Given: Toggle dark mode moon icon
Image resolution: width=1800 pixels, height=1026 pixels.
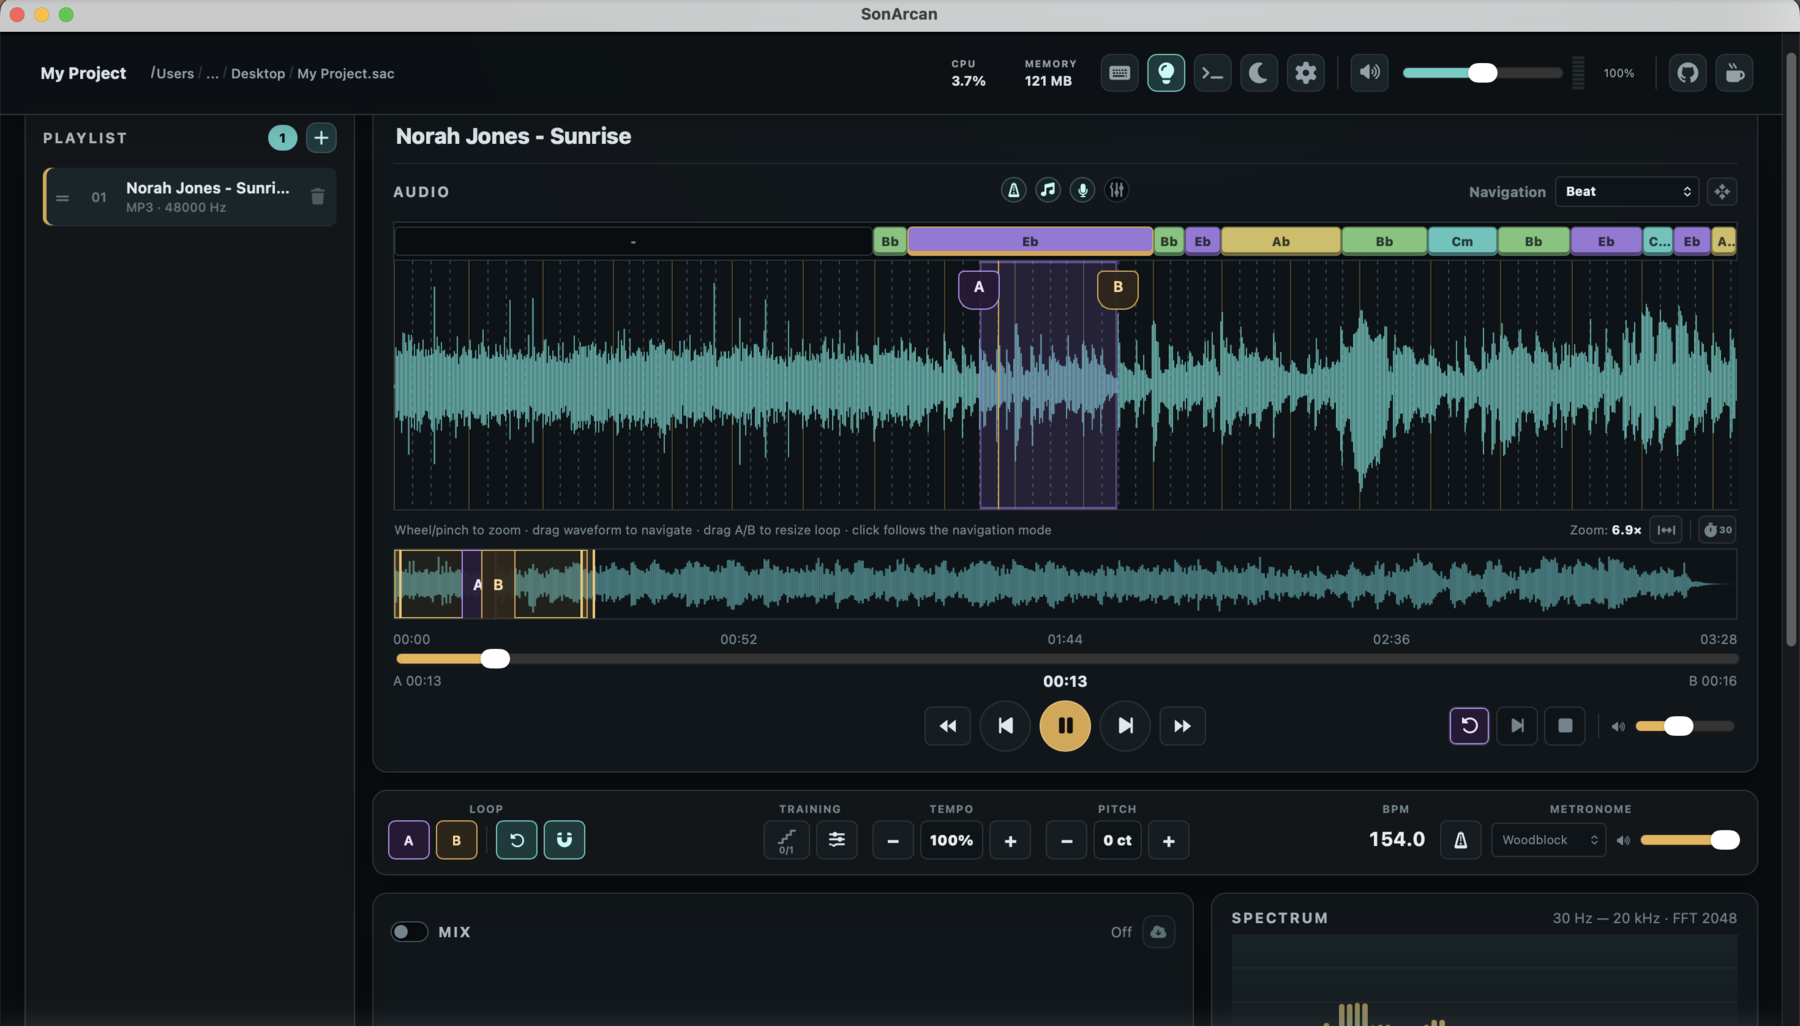Looking at the screenshot, I should 1259,73.
